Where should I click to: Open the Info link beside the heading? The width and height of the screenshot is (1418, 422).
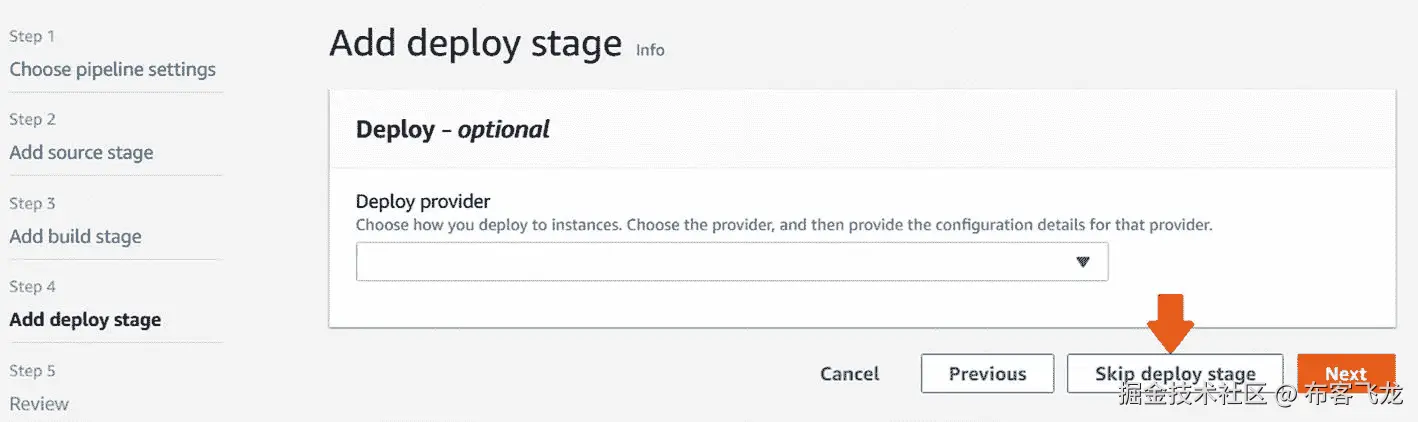[x=650, y=50]
